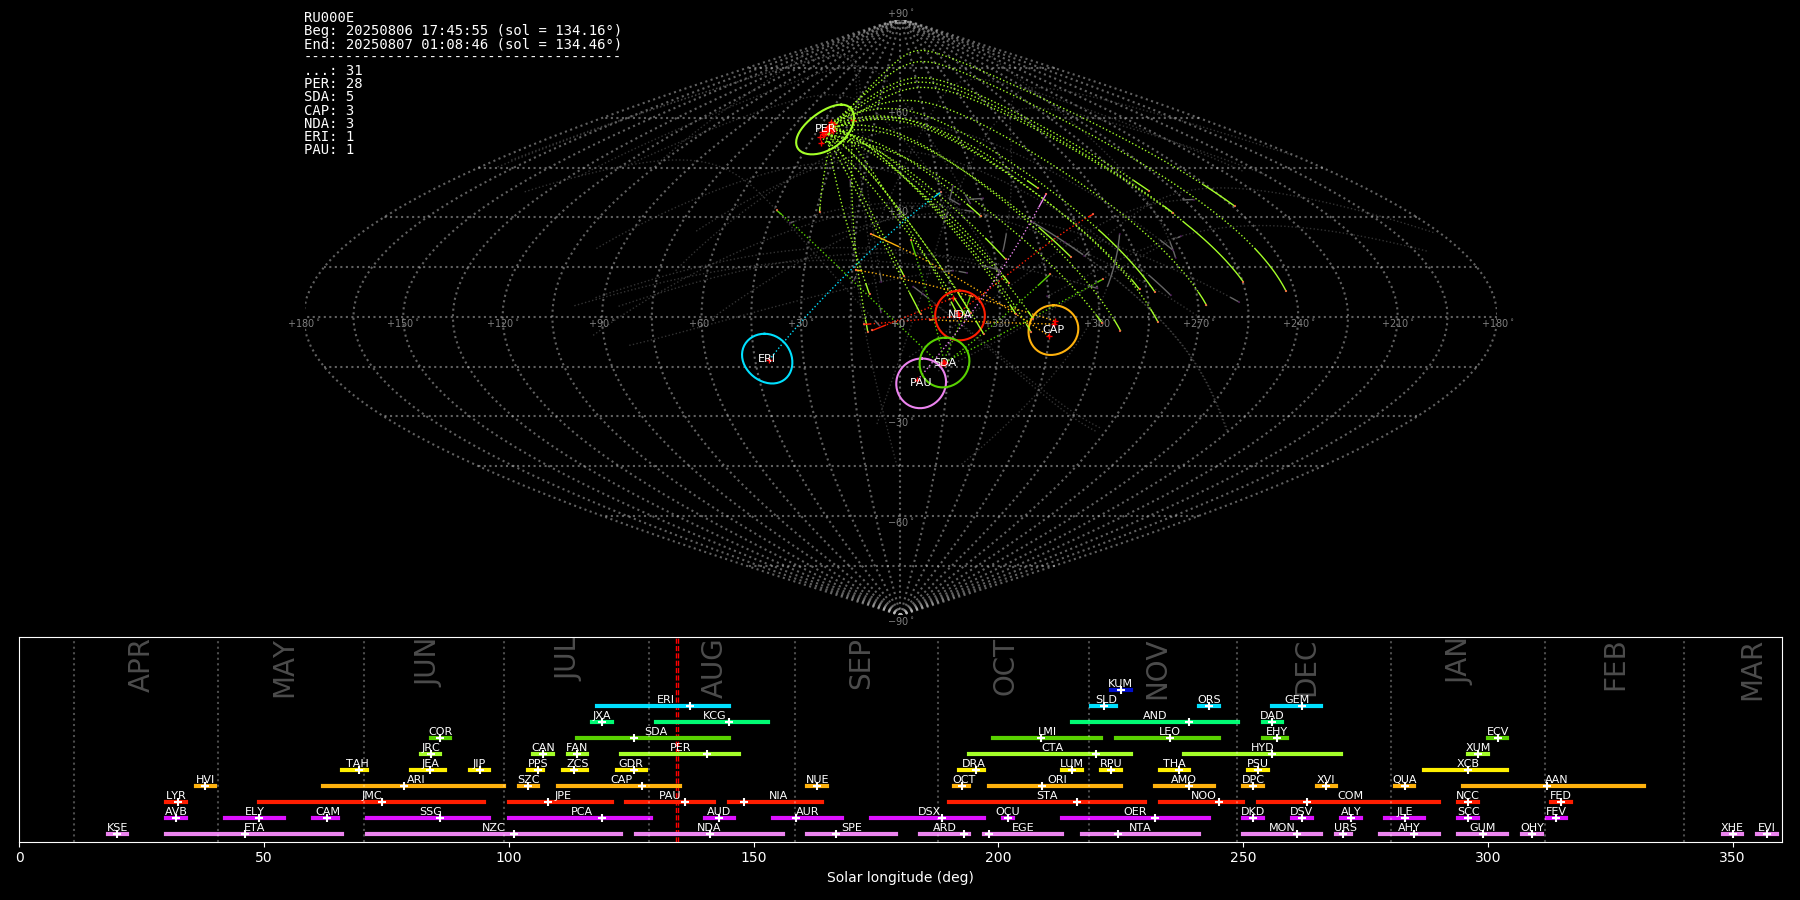This screenshot has height=900, width=1800.
Task: Click the ORS shower bar in timeline
Action: coord(1209,706)
